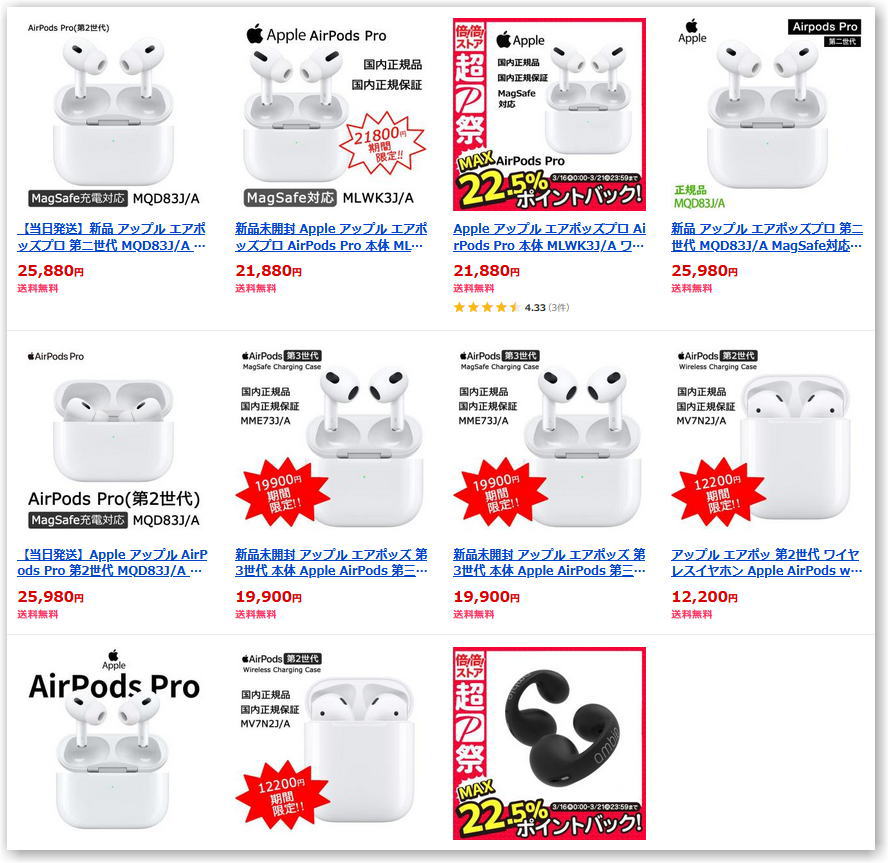
Task: Open the アップル エアポッ 第2世代 ワイヤレスイヤホン link
Action: pyautogui.click(x=766, y=562)
